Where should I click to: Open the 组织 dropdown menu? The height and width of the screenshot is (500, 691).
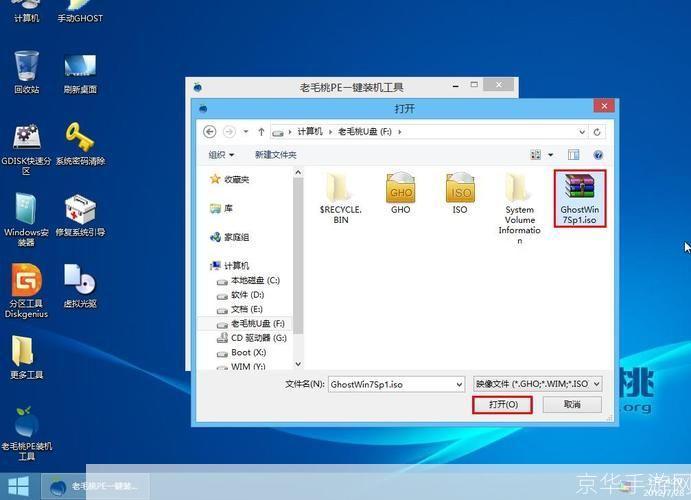coord(221,155)
